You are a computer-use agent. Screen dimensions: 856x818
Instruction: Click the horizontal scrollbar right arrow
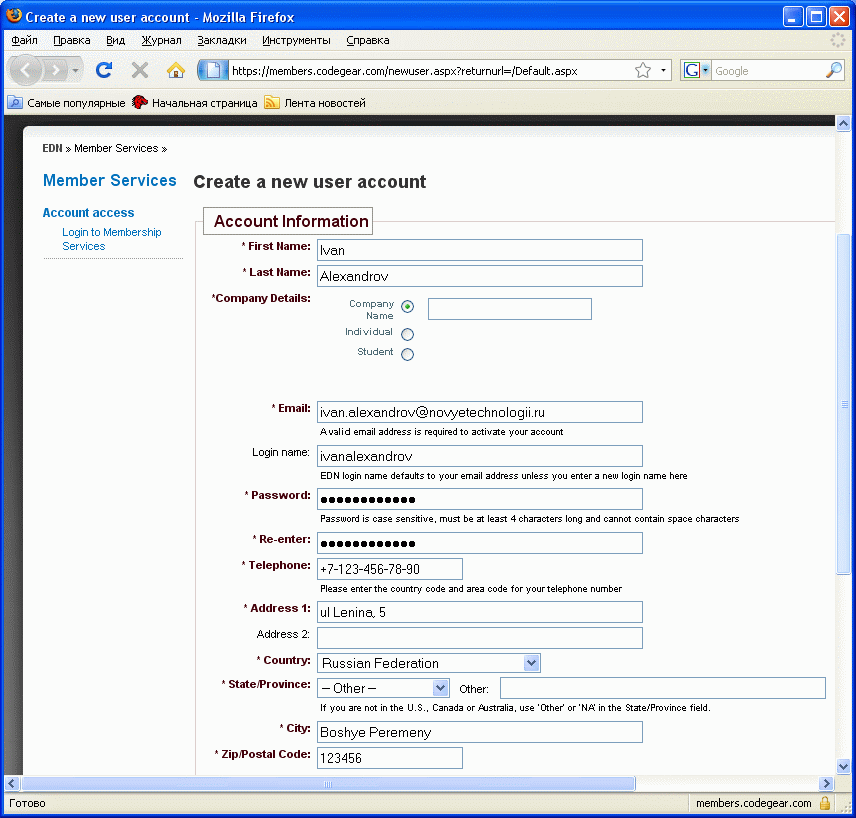point(826,784)
